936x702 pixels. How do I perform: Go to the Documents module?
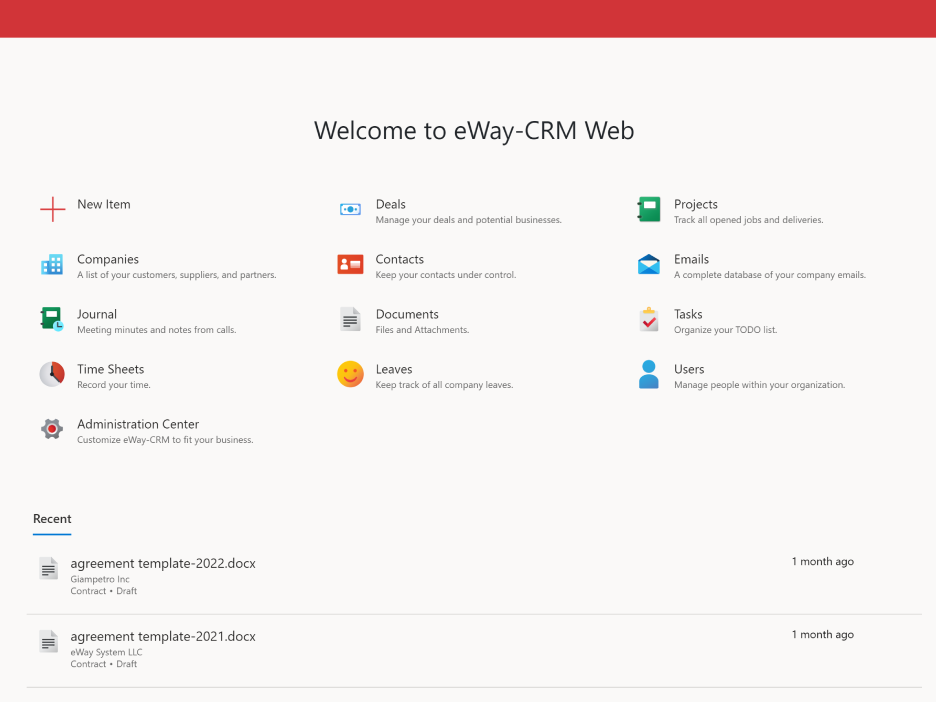(407, 314)
